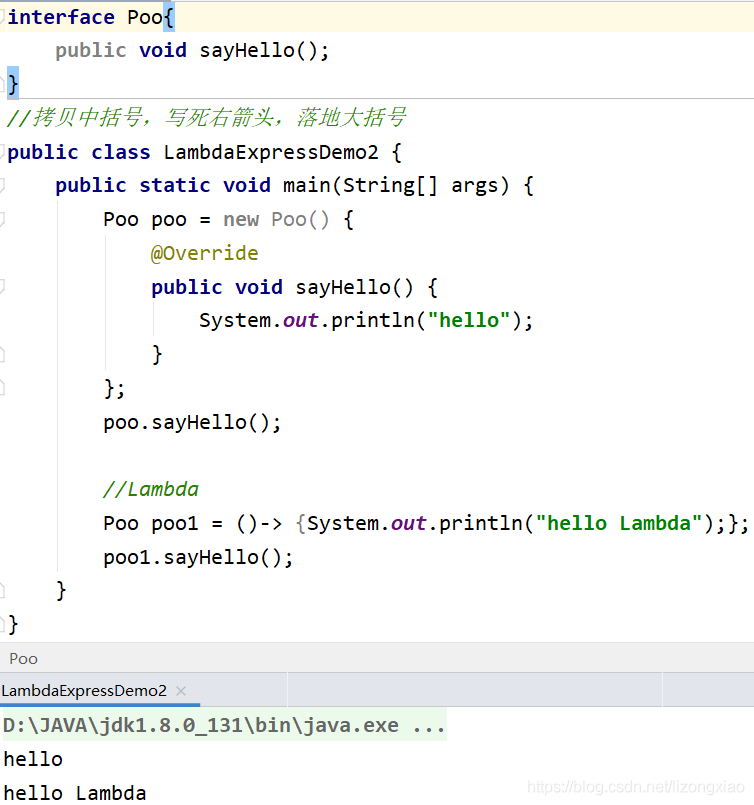Place cursor on the @Override annotation
Image resolution: width=754 pixels, height=805 pixels.
[x=204, y=253]
